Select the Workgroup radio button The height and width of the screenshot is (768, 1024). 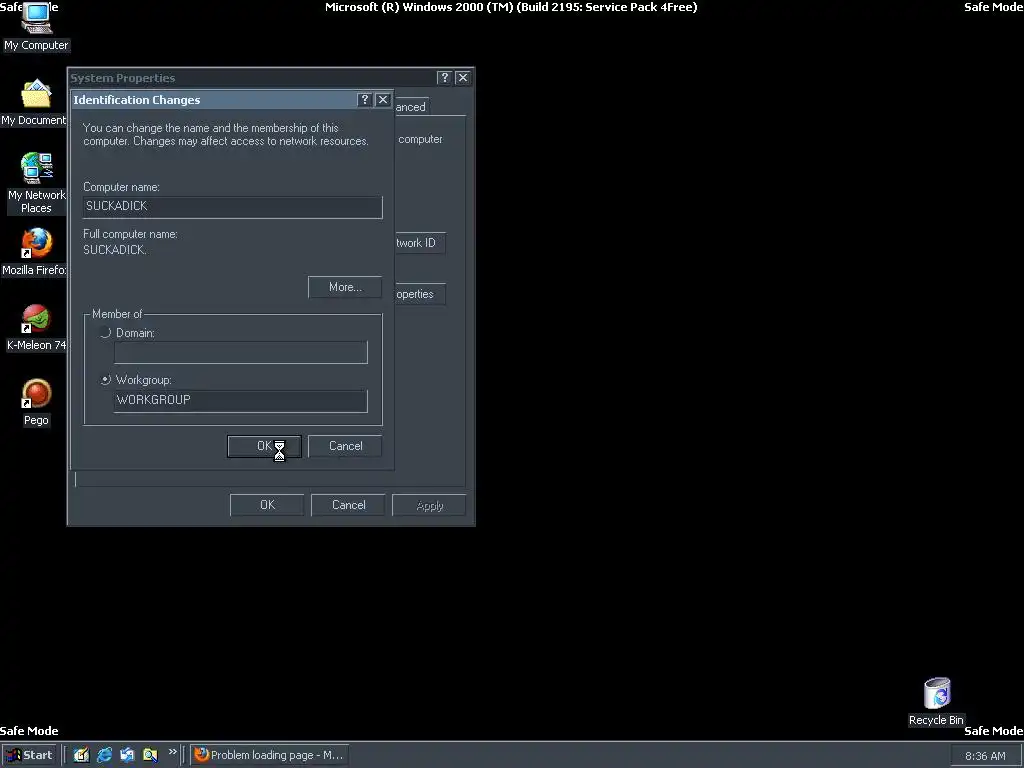tap(106, 380)
